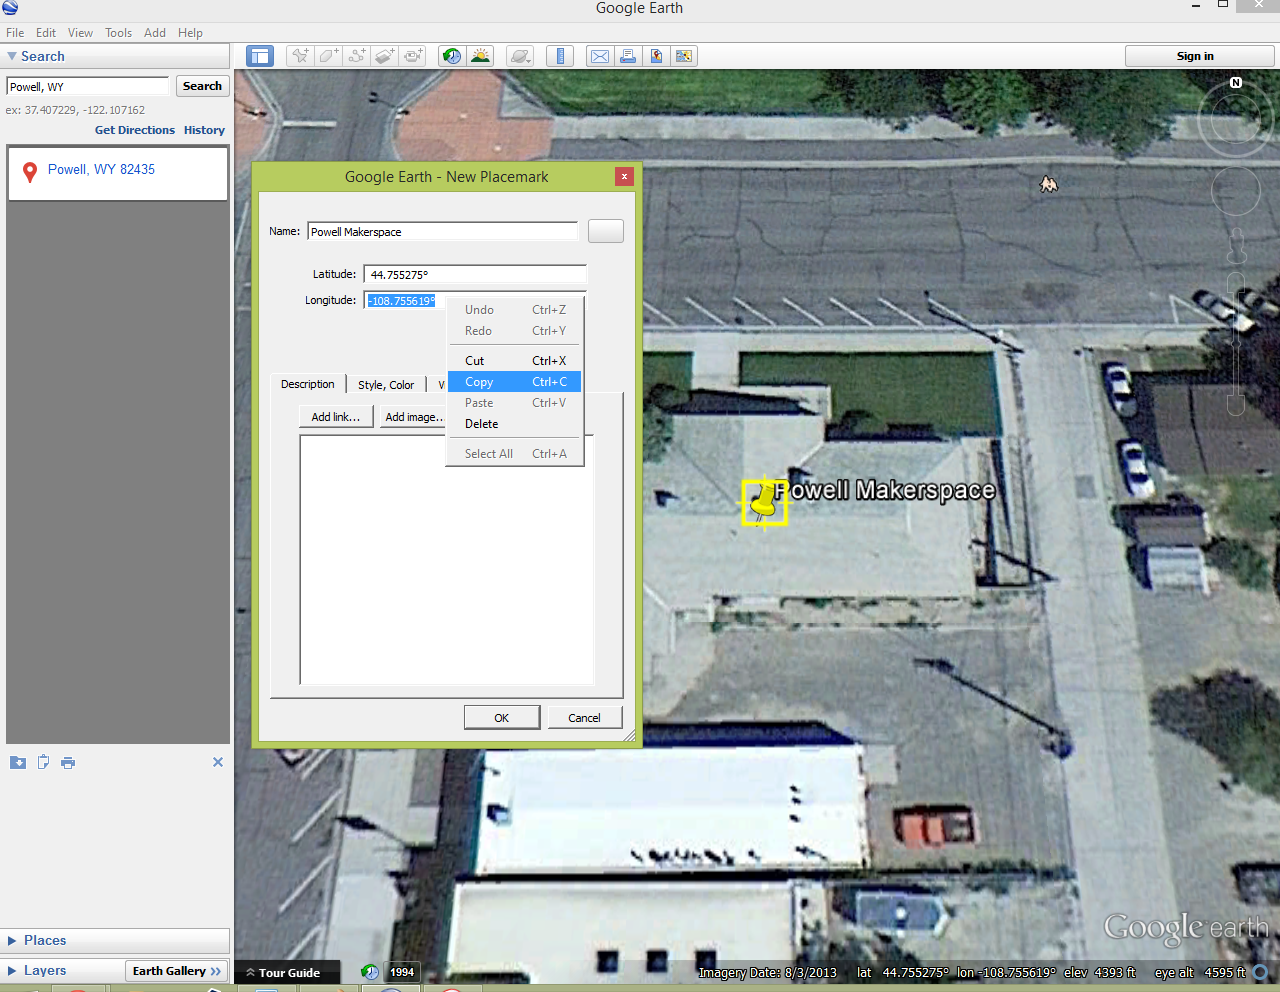1280x992 pixels.
Task: Click Street View pegman in navigation controls
Action: (x=1237, y=245)
